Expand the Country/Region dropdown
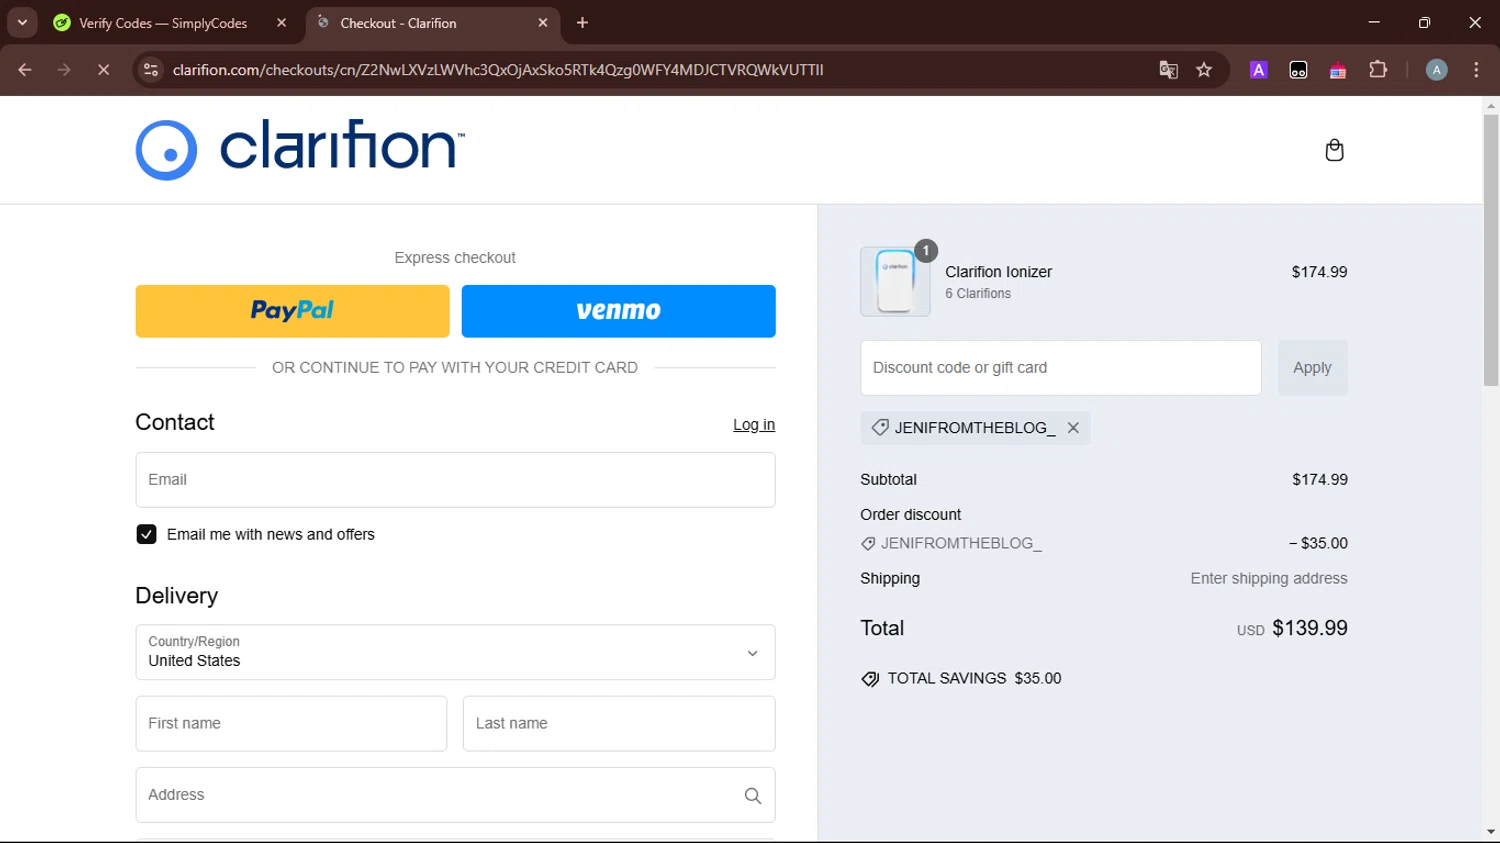Viewport: 1500px width, 843px height. click(x=455, y=652)
